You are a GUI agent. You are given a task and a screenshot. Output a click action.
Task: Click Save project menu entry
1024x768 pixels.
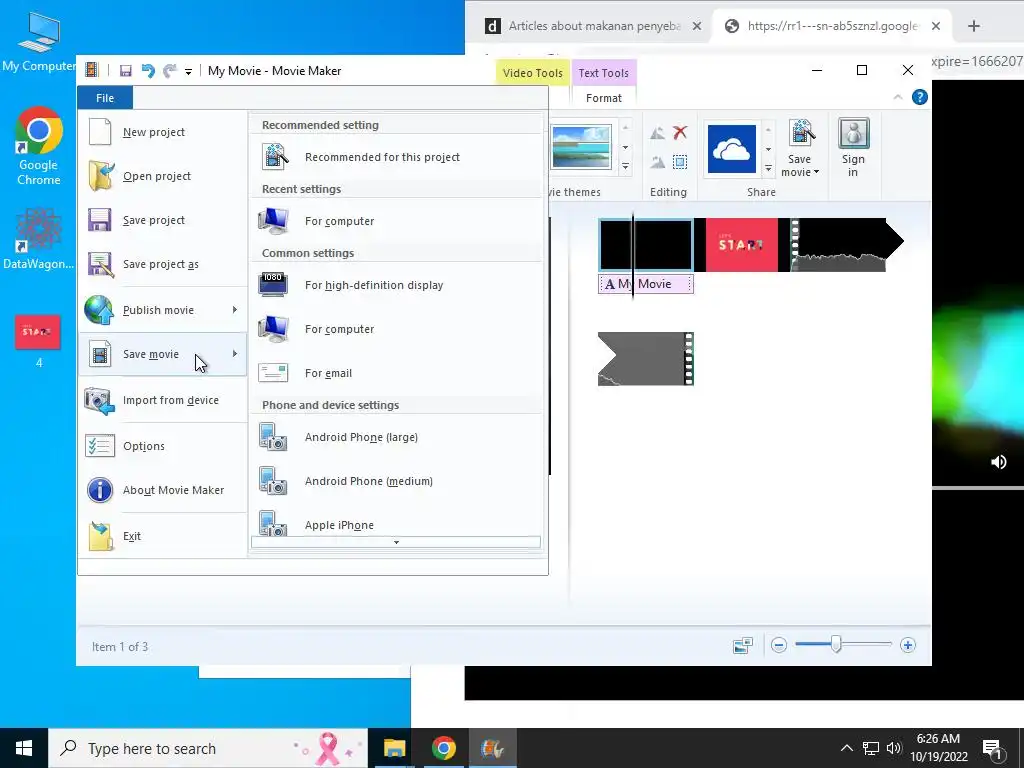pyautogui.click(x=162, y=220)
